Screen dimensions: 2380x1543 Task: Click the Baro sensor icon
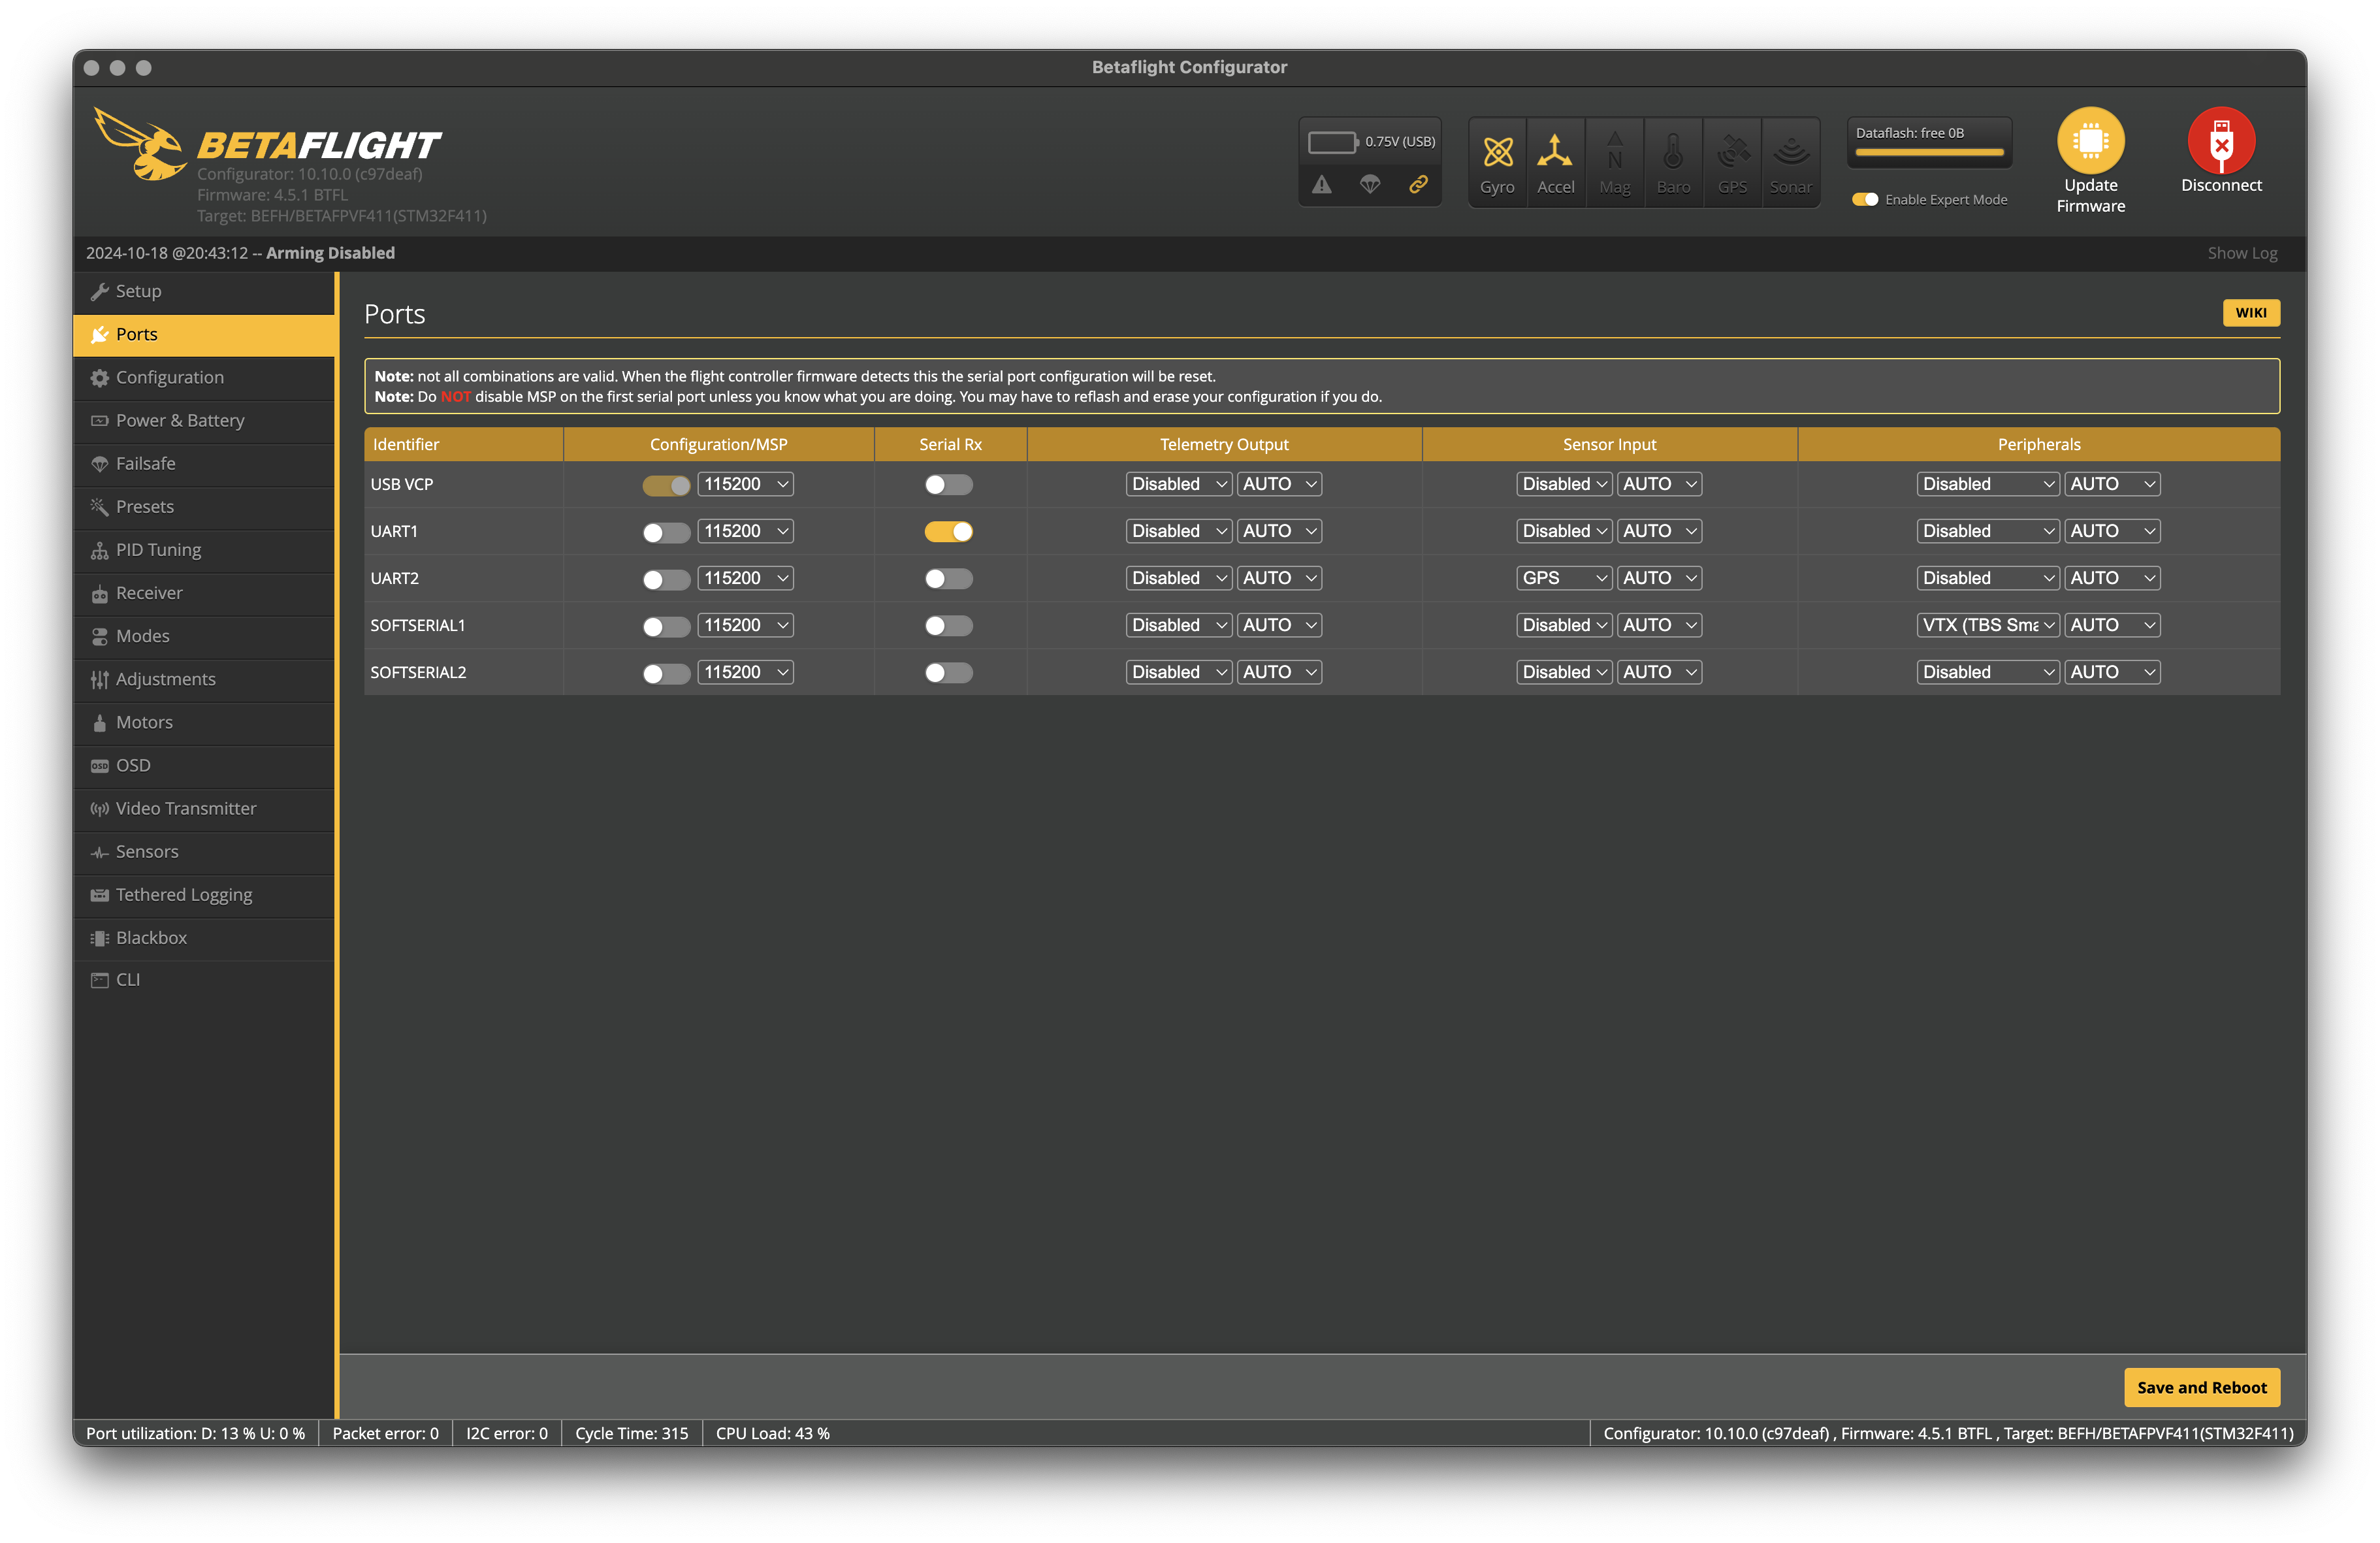pos(1672,152)
